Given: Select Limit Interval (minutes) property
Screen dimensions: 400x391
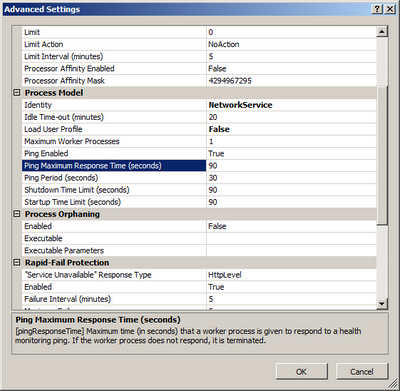Looking at the screenshot, I should (x=114, y=56).
